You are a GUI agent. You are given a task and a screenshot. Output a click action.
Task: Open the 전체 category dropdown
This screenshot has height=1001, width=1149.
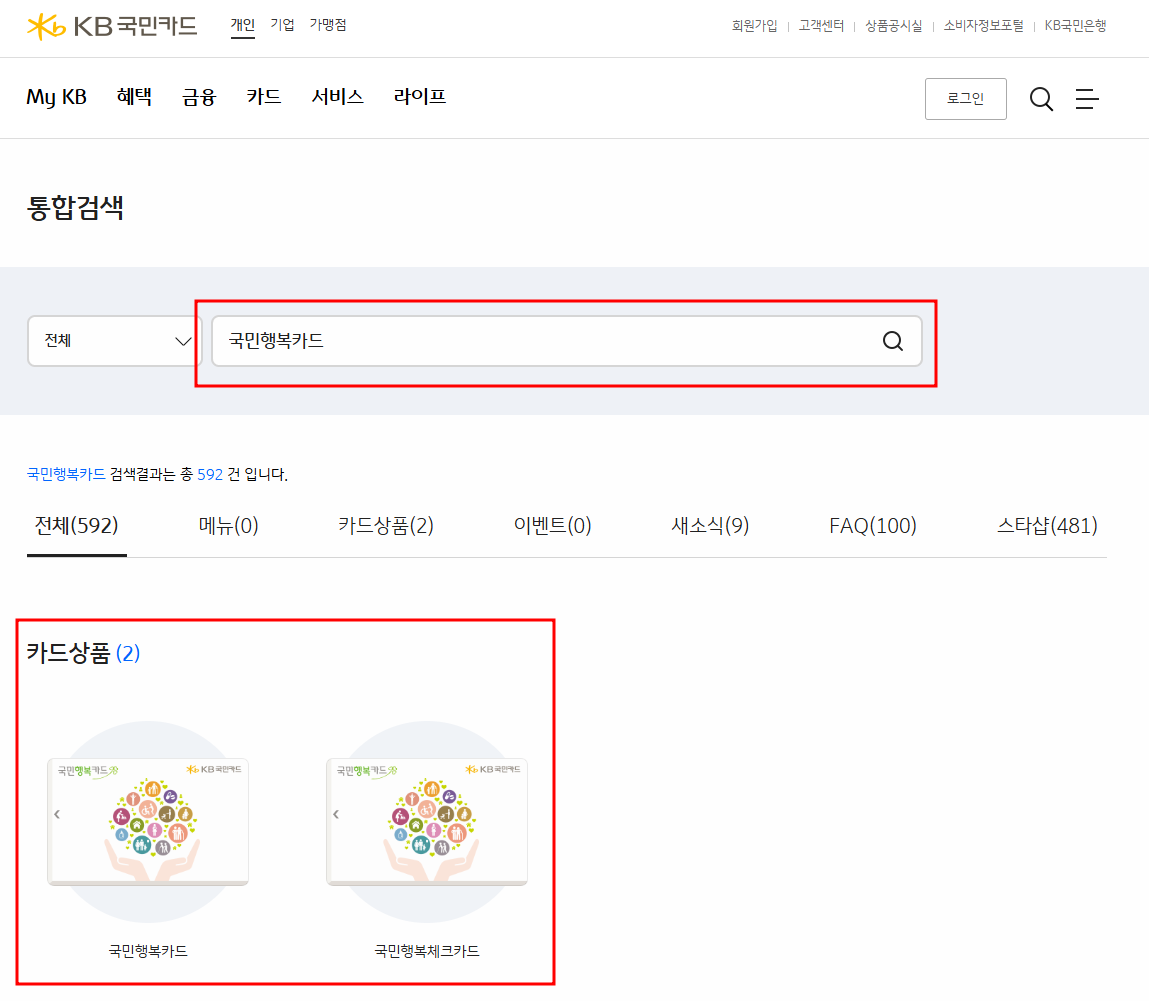tap(114, 341)
